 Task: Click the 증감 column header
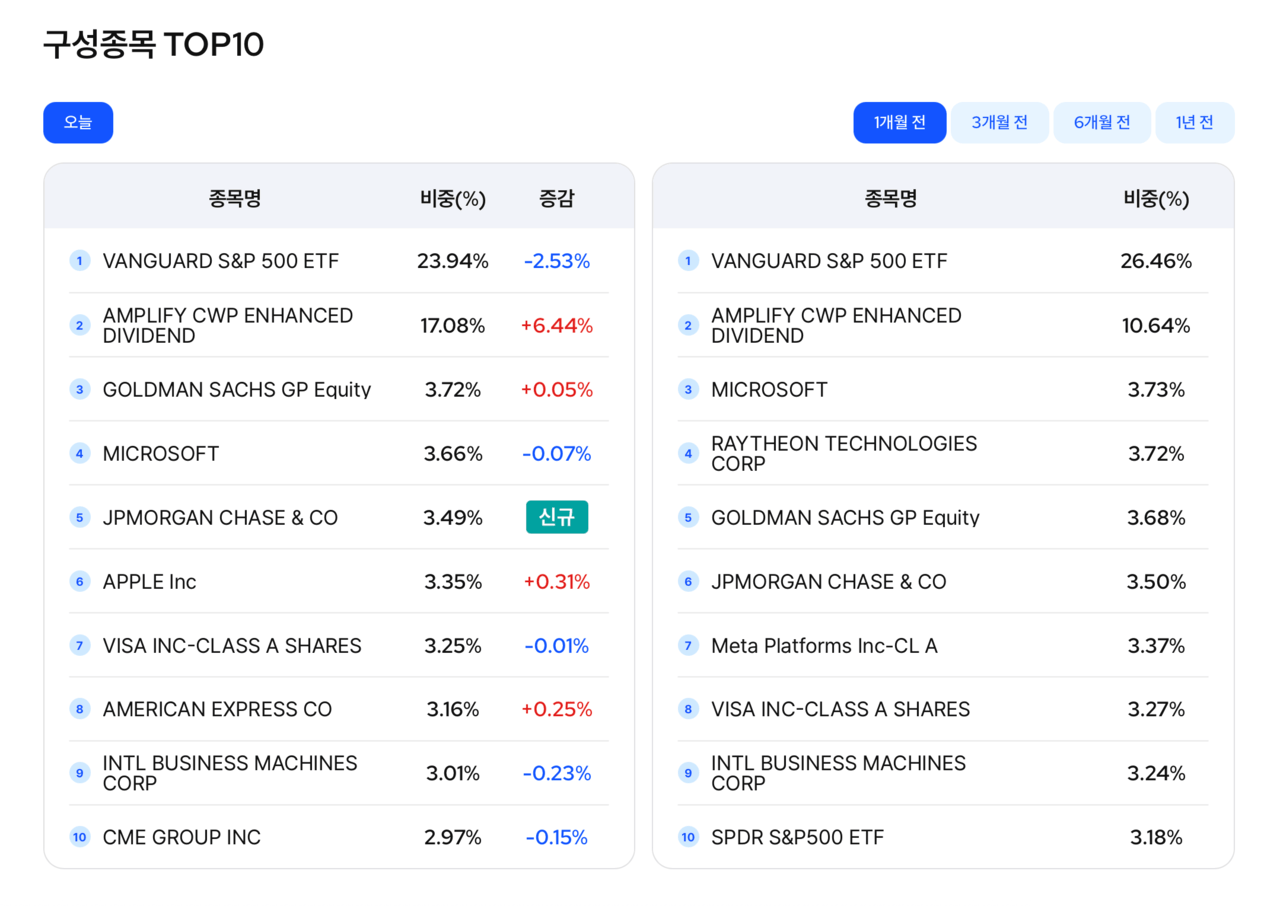[x=557, y=198]
